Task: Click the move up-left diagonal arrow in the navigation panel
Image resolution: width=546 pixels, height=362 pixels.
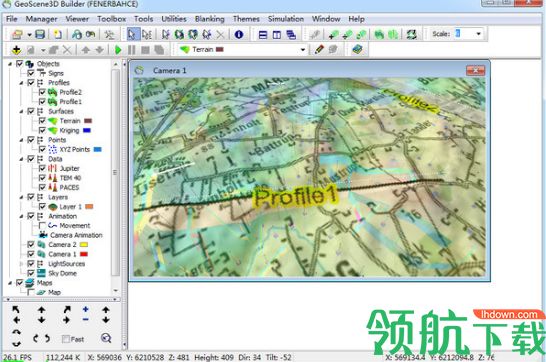Action: coord(16,309)
